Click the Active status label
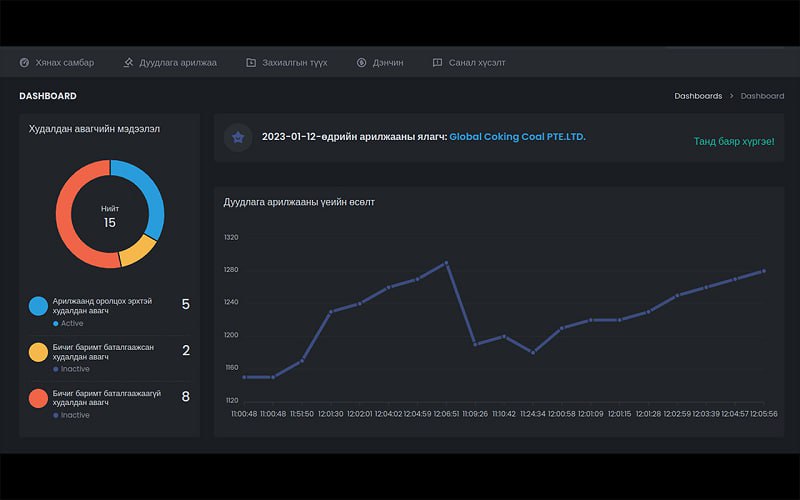Image resolution: width=800 pixels, height=500 pixels. [72, 323]
